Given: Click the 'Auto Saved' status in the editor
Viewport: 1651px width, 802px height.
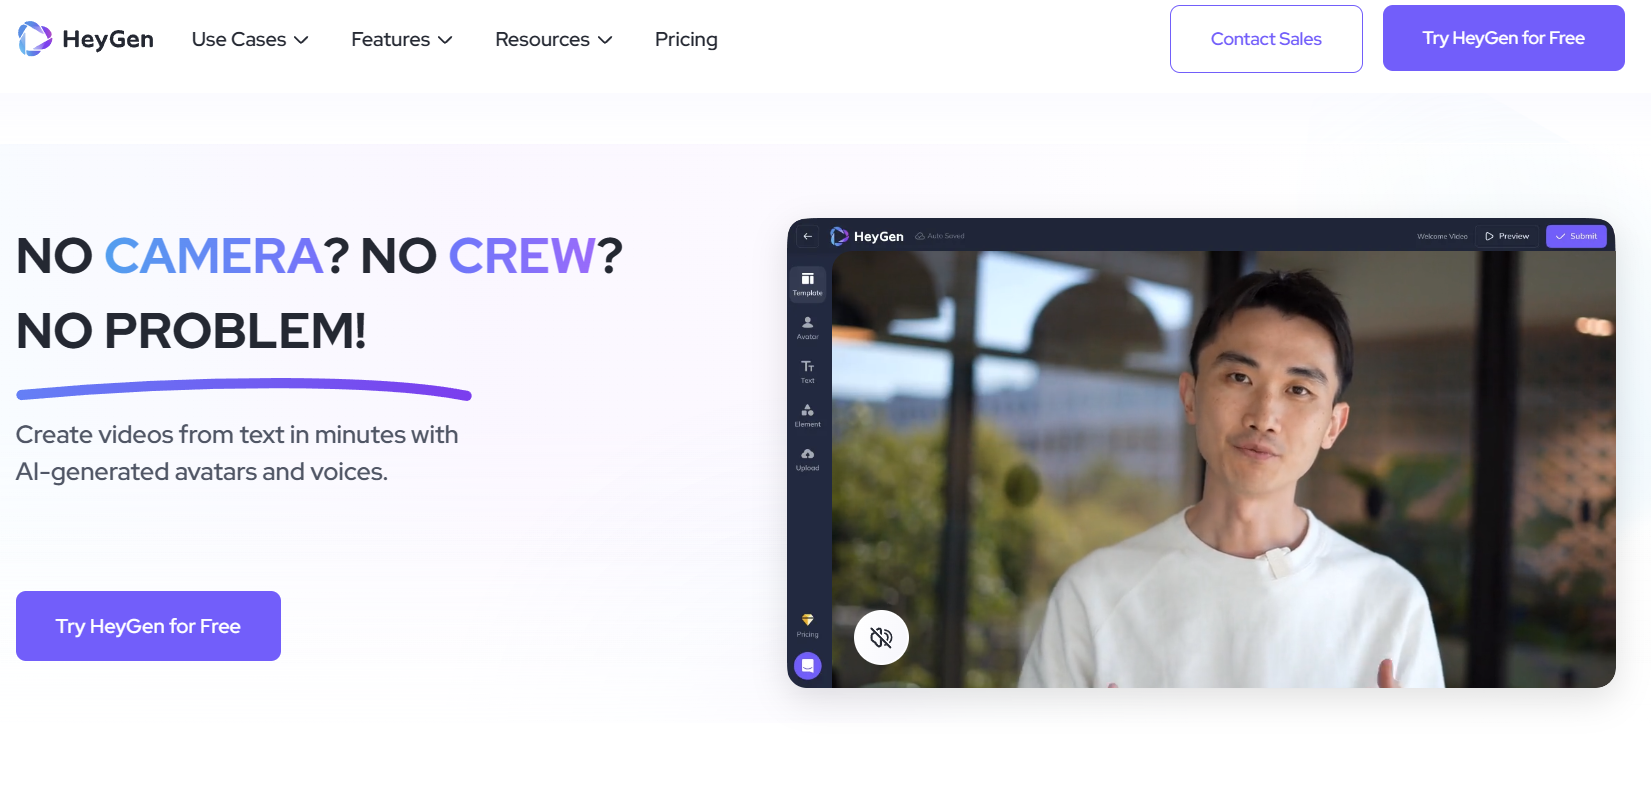Looking at the screenshot, I should click(x=940, y=236).
